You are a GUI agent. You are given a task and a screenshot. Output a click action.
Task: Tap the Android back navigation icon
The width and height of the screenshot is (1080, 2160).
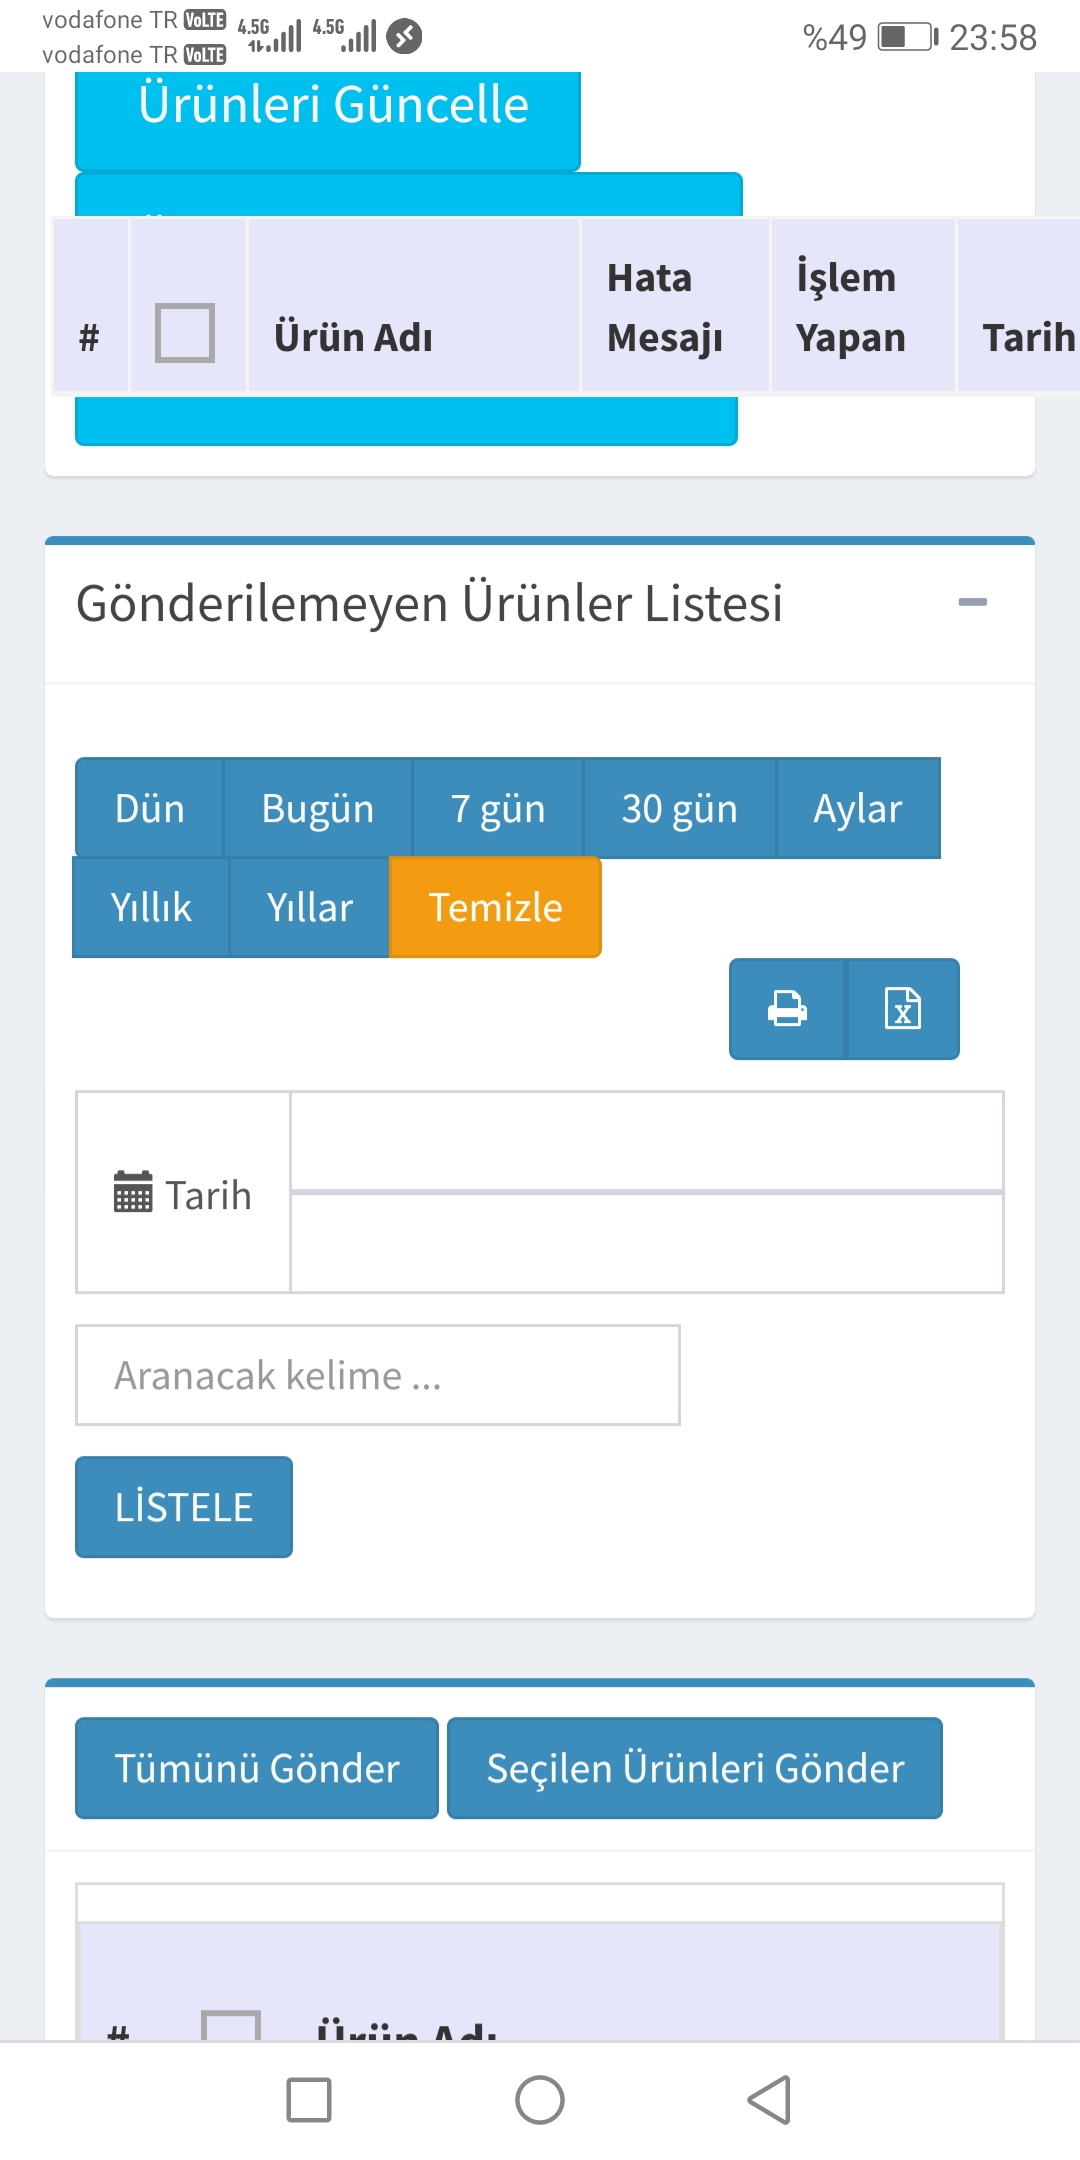(x=769, y=2099)
